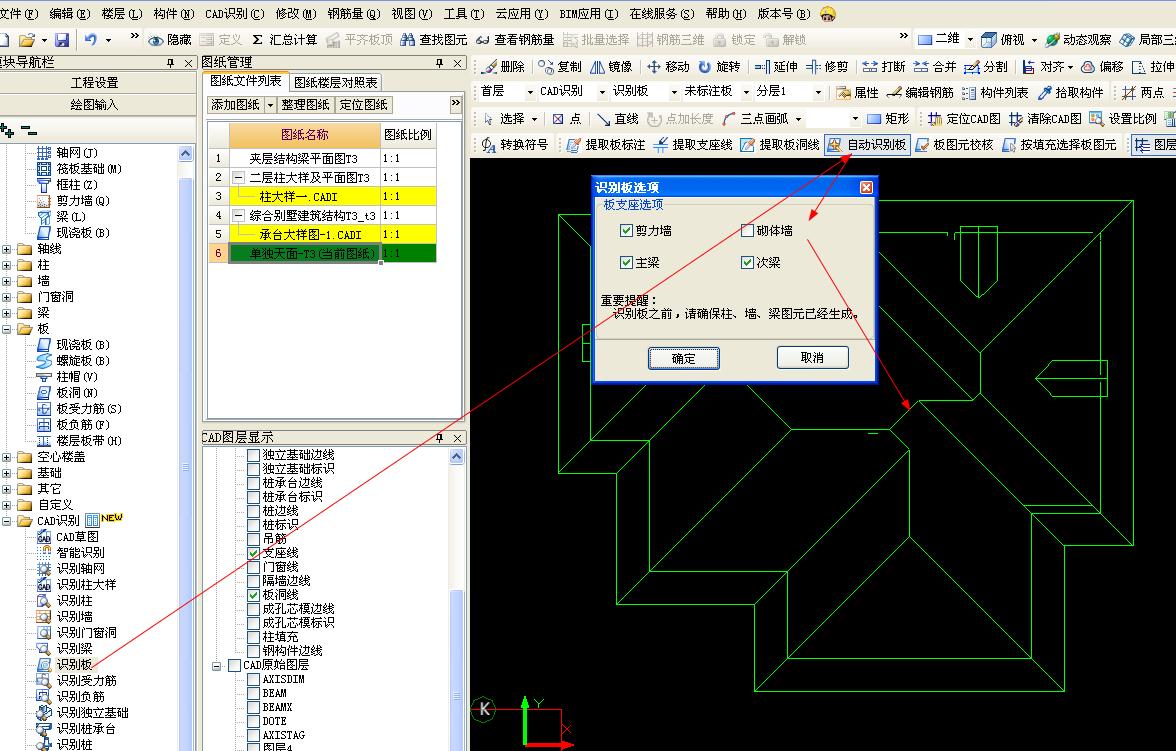This screenshot has height=751, width=1176.
Task: Open 属性 properties panel
Action: (857, 92)
